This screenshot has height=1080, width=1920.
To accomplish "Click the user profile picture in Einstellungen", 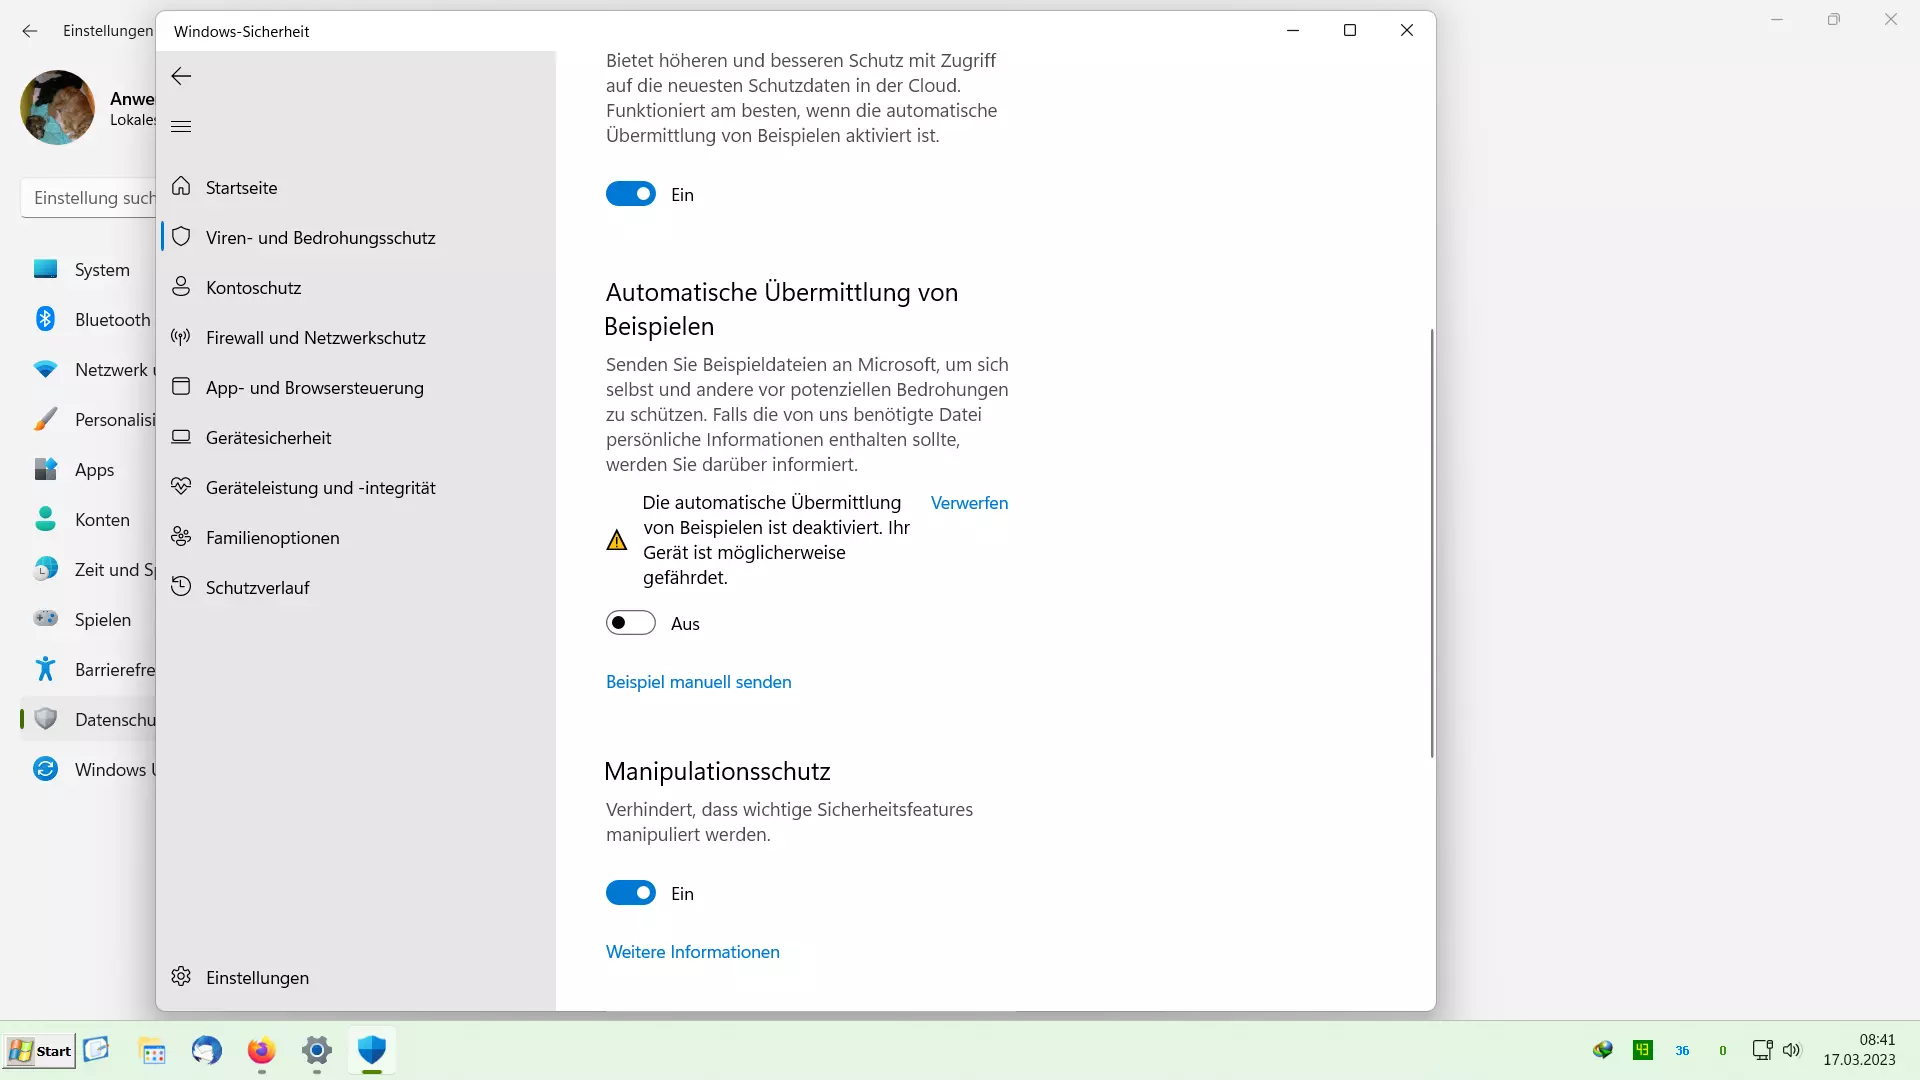I will click(57, 107).
